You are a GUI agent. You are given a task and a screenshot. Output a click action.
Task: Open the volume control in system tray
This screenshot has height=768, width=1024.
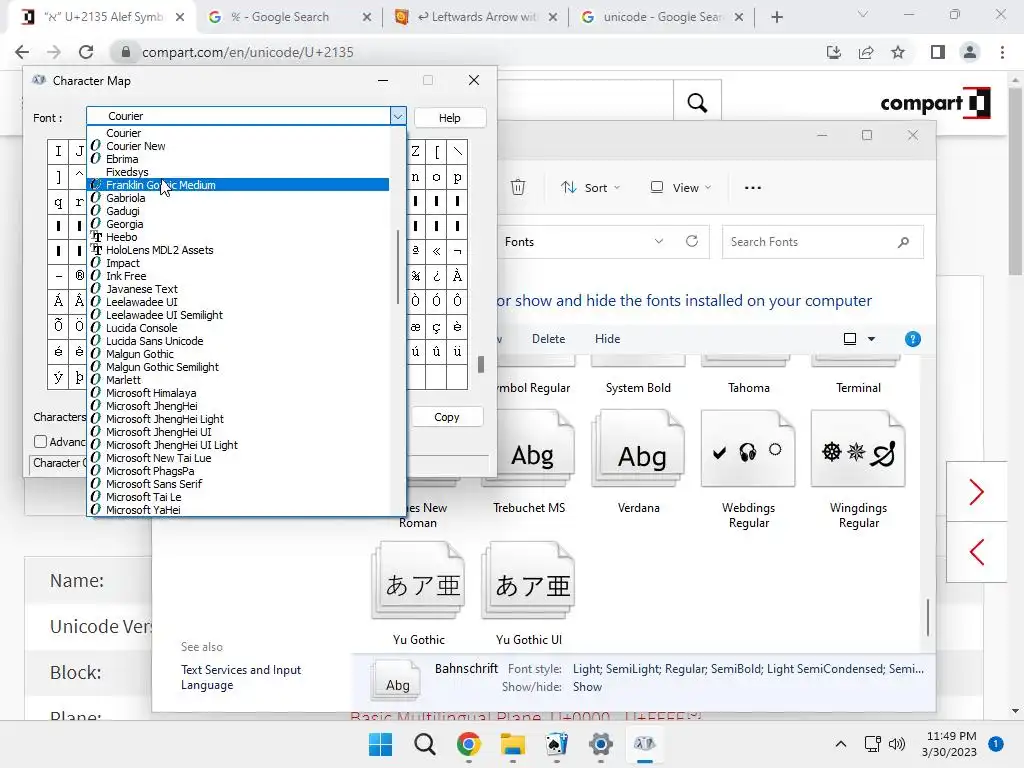click(x=897, y=744)
